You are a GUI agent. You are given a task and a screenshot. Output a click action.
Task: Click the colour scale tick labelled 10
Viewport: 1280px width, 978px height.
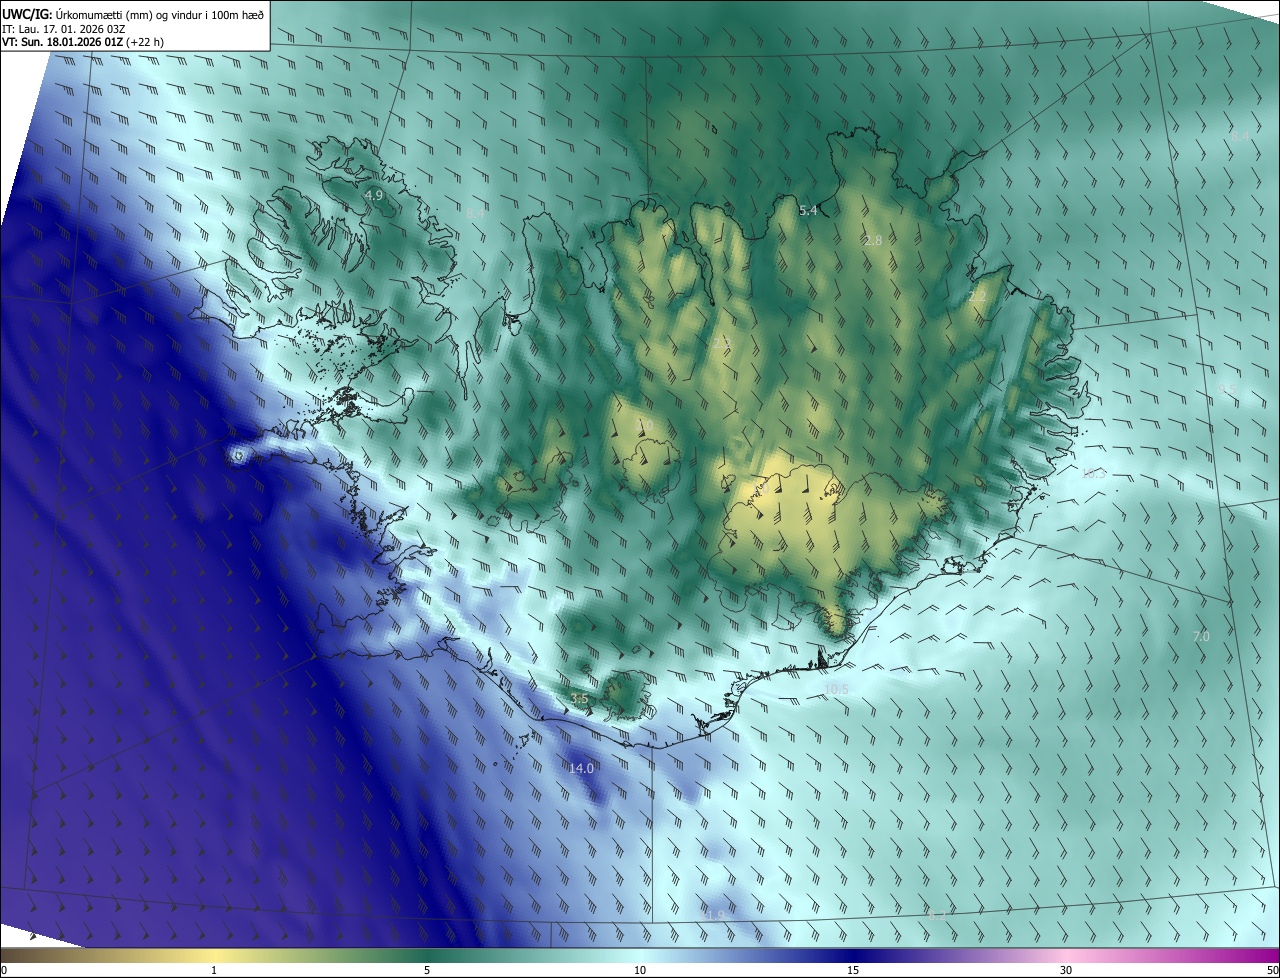640,971
